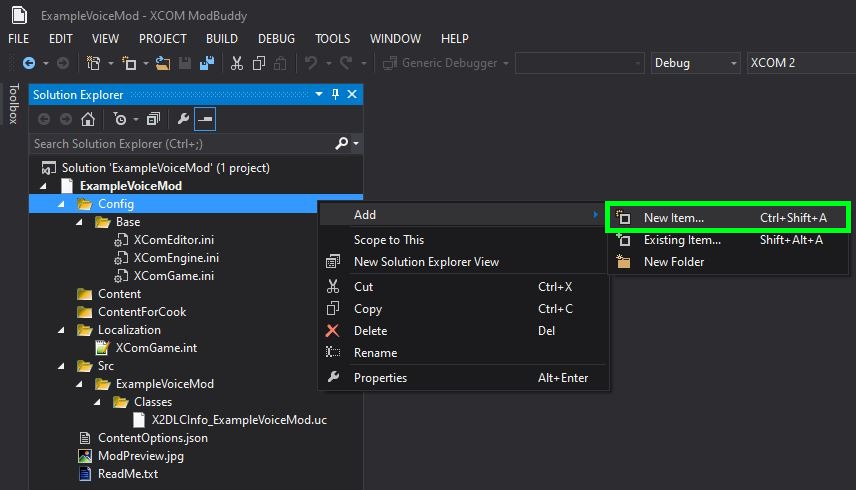This screenshot has width=856, height=490.
Task: Click the Copy icon in the toolbar
Action: [x=259, y=63]
